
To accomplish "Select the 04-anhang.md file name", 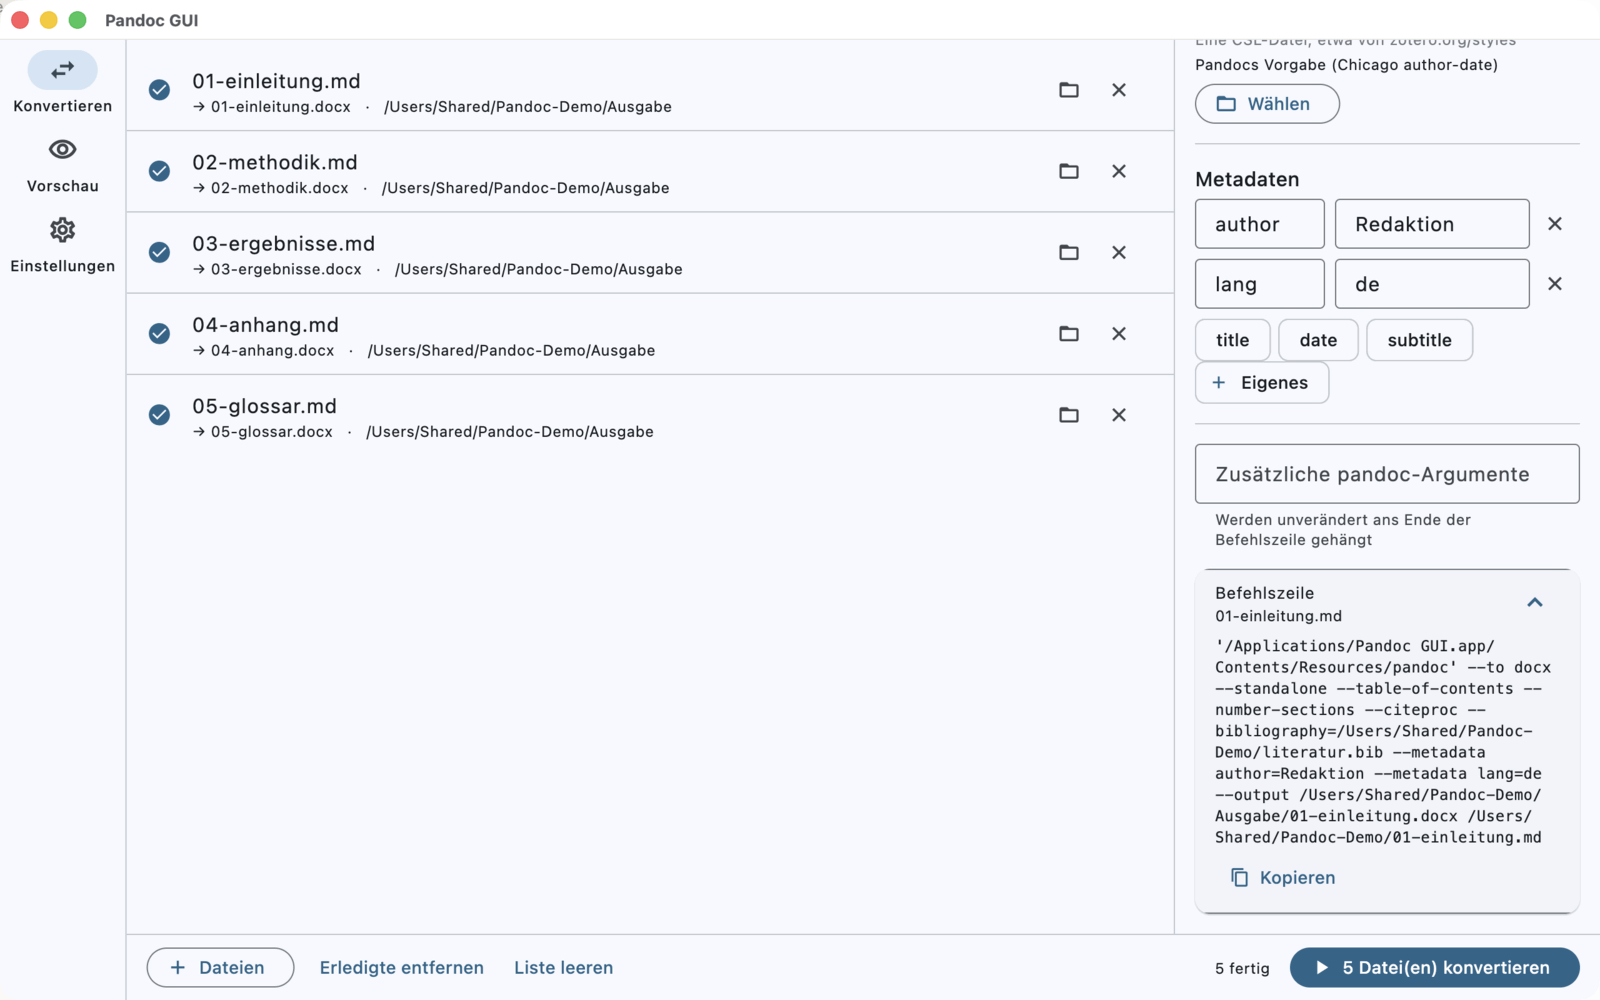I will tap(266, 325).
